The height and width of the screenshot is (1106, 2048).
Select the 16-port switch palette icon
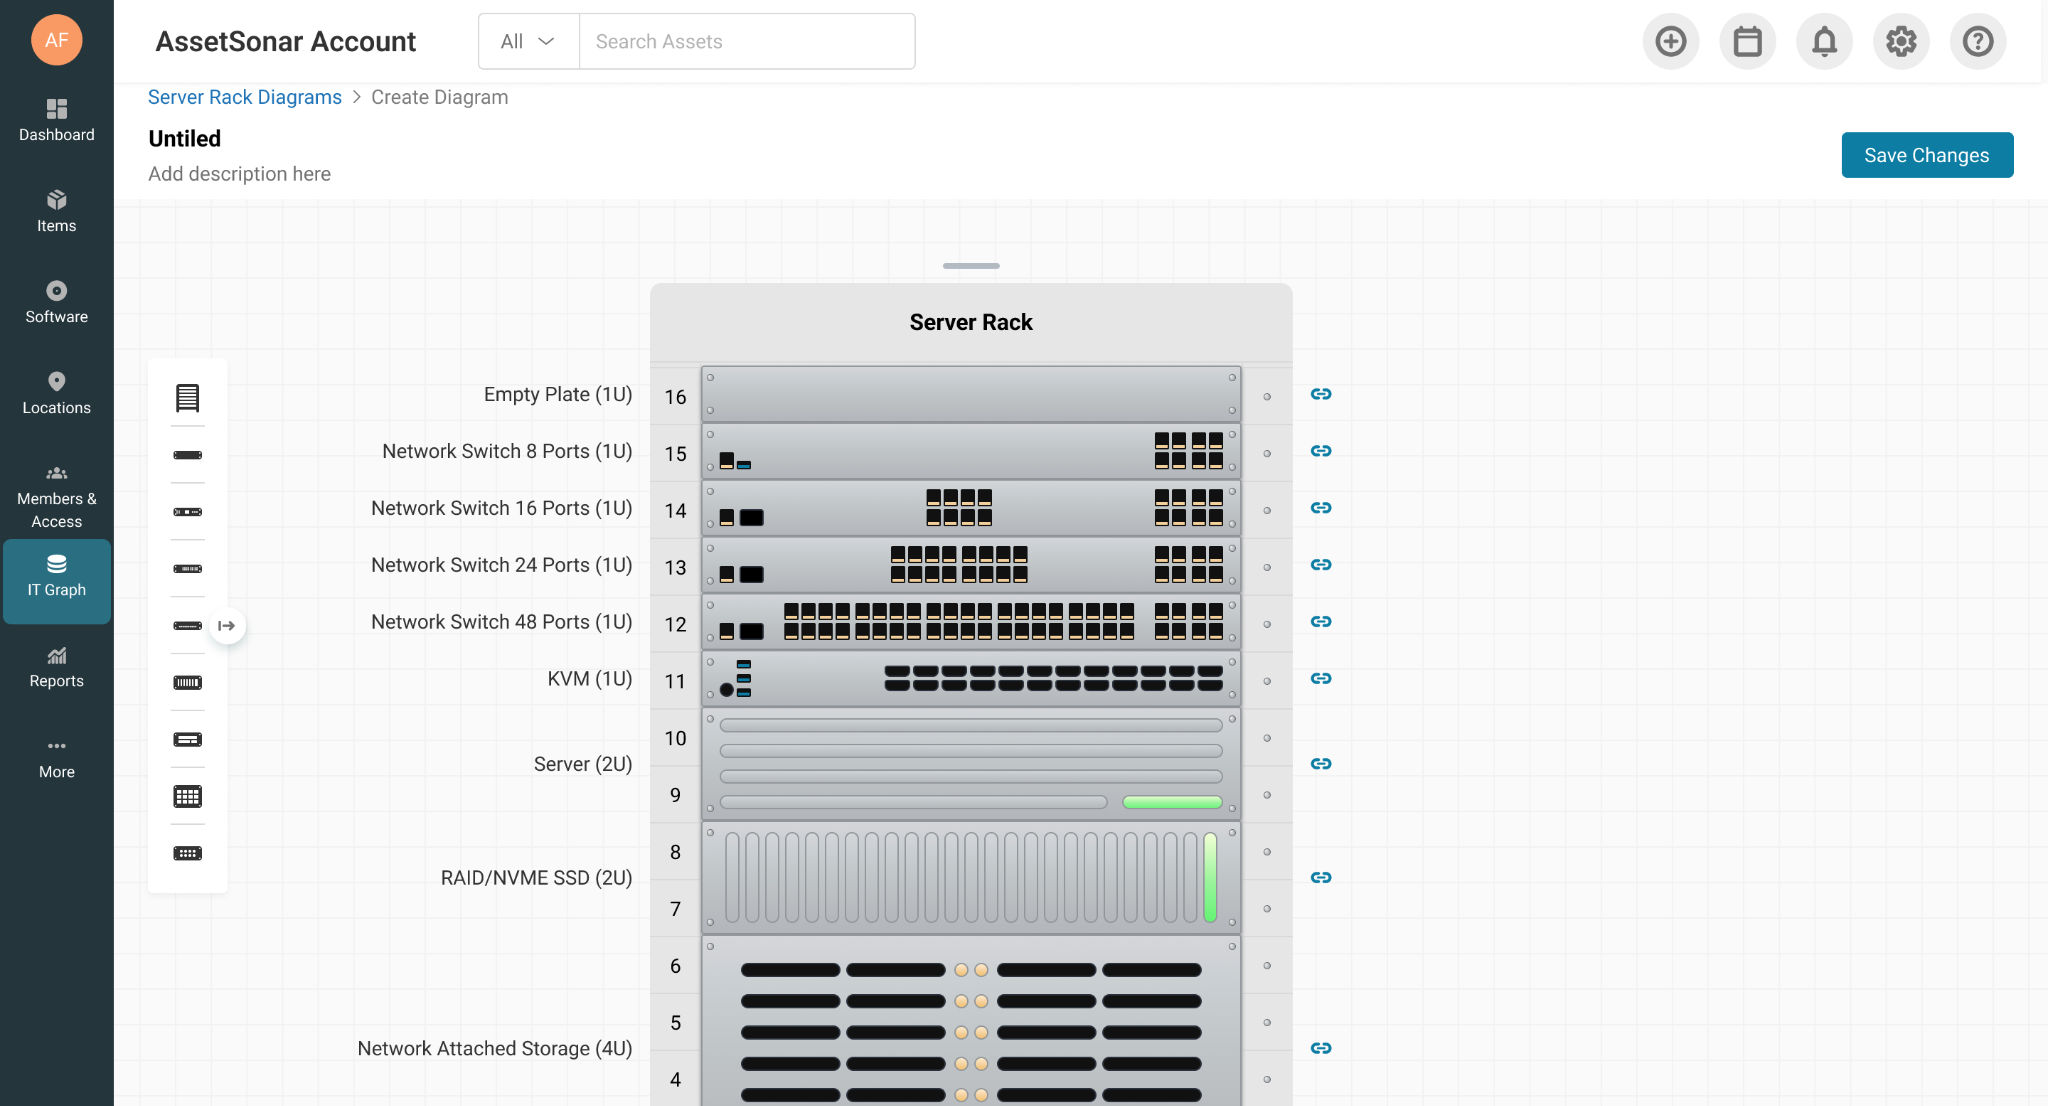188,569
